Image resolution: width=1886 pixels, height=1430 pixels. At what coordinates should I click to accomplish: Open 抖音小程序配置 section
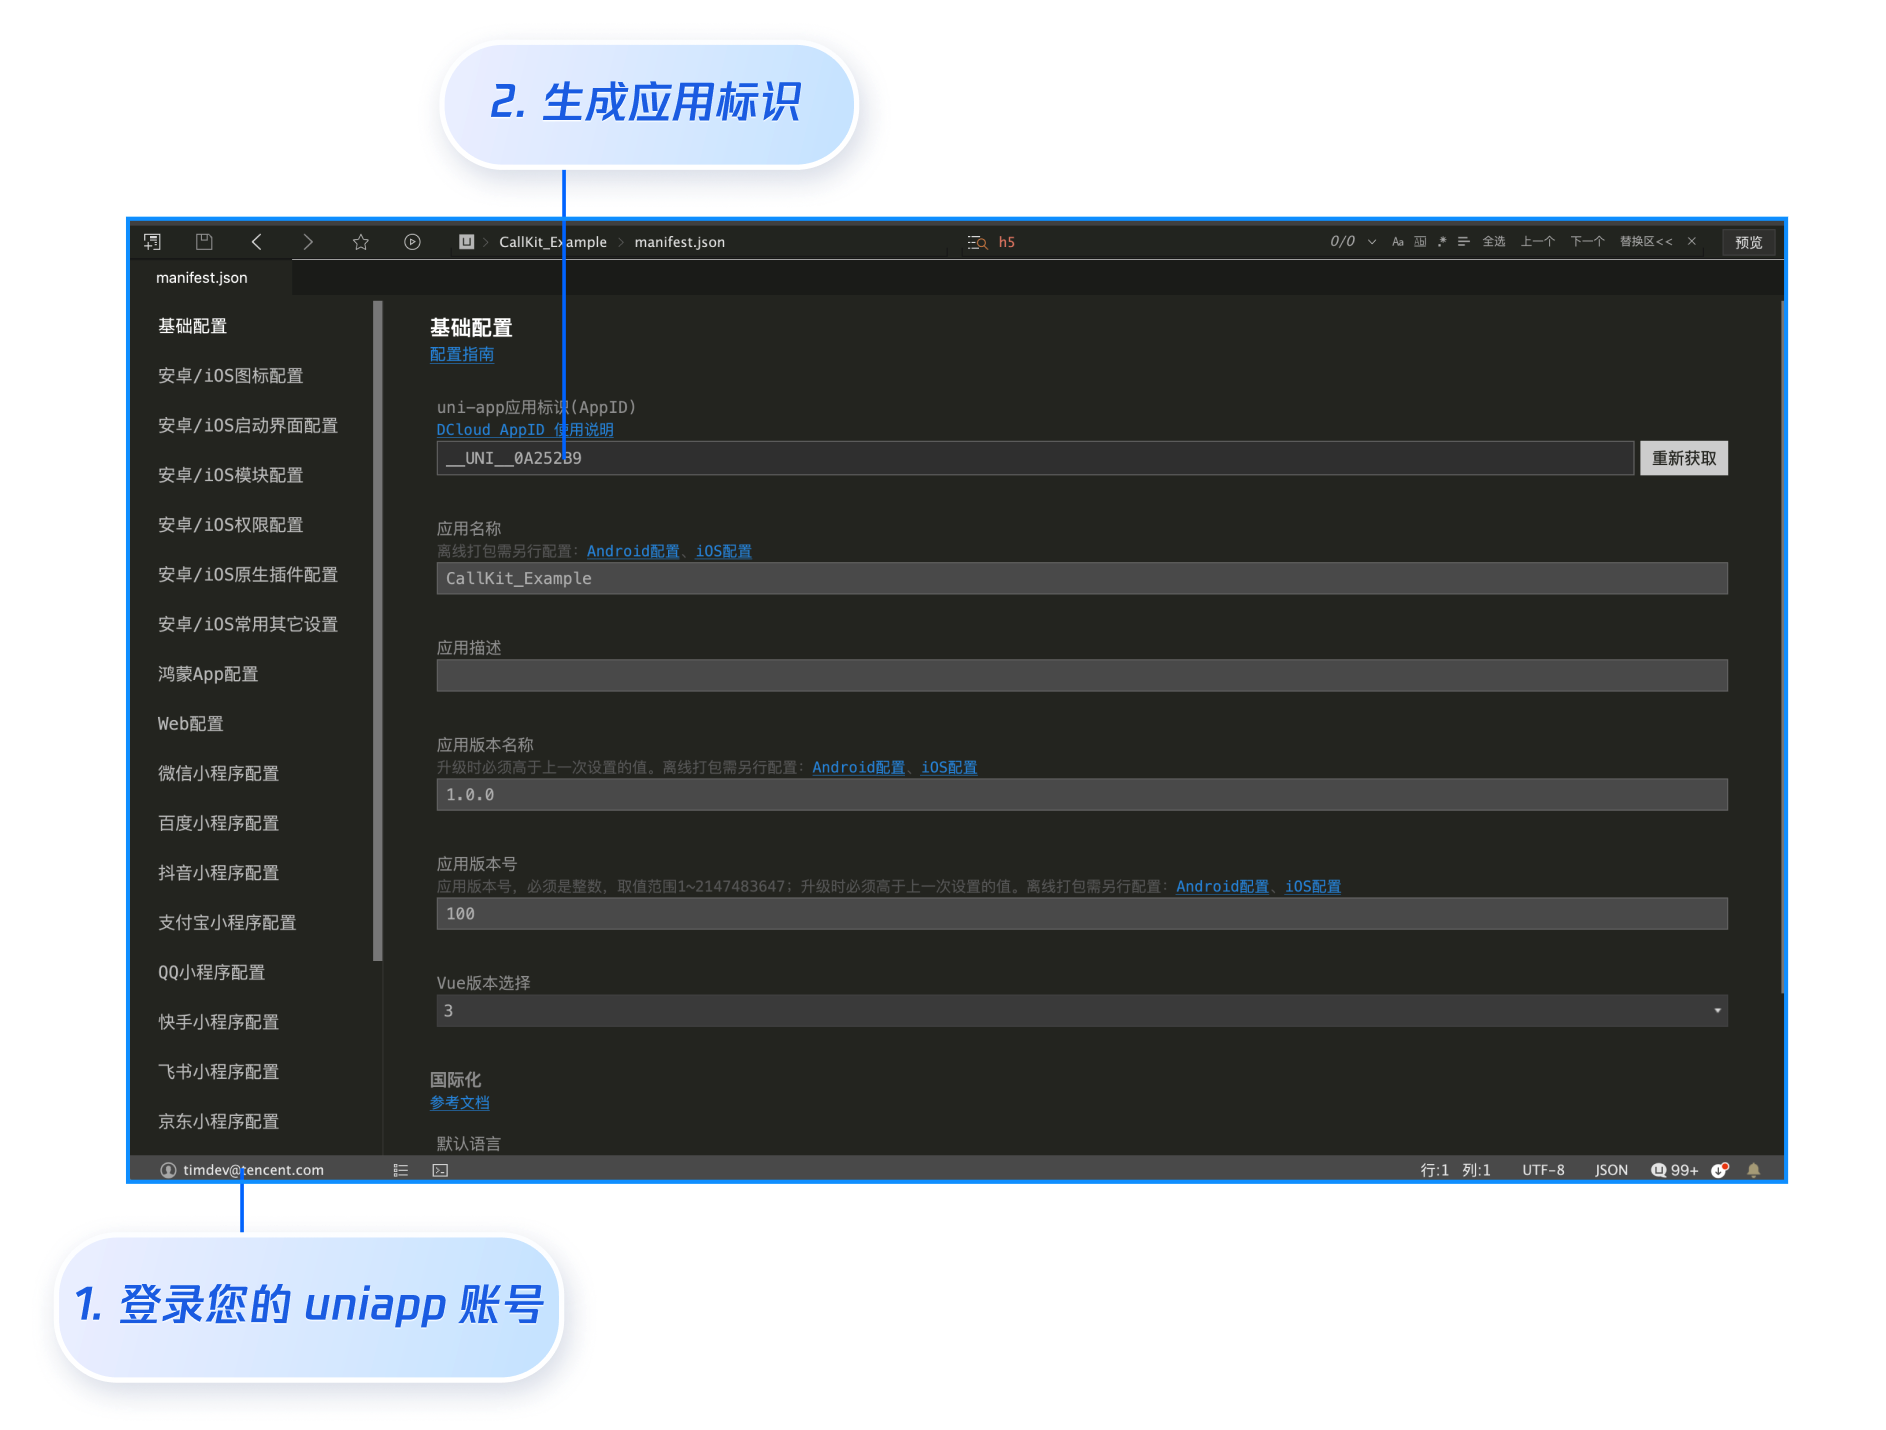pos(218,873)
